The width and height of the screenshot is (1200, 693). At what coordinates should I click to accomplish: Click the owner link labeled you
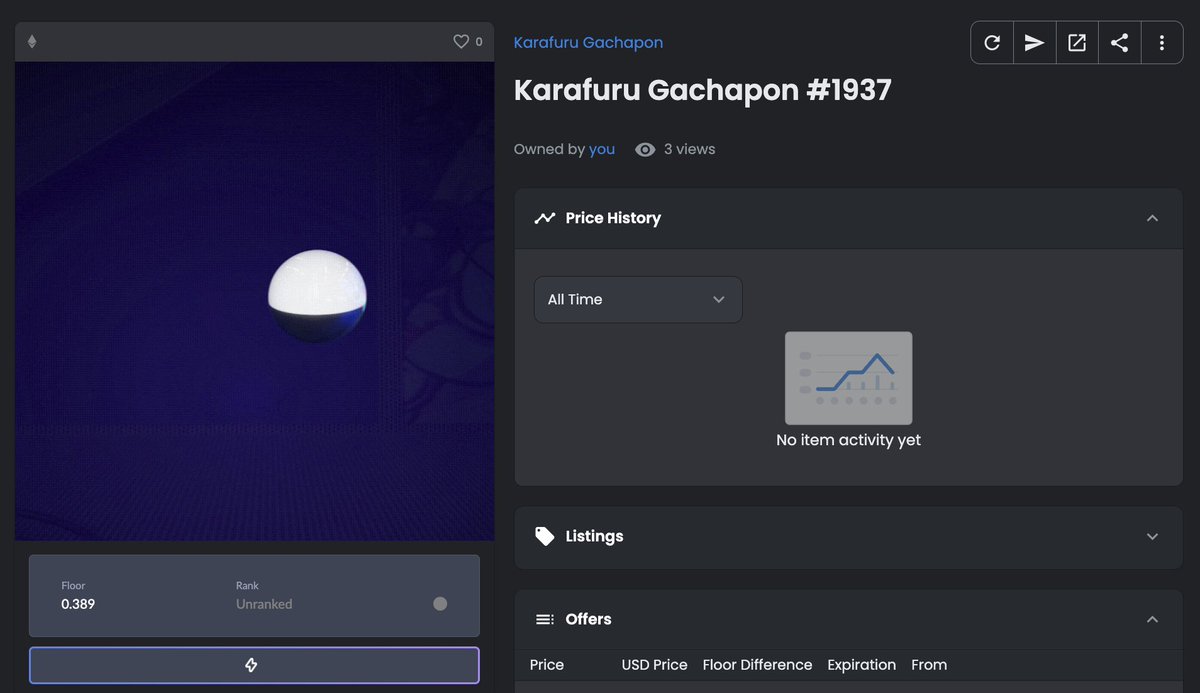tap(602, 148)
